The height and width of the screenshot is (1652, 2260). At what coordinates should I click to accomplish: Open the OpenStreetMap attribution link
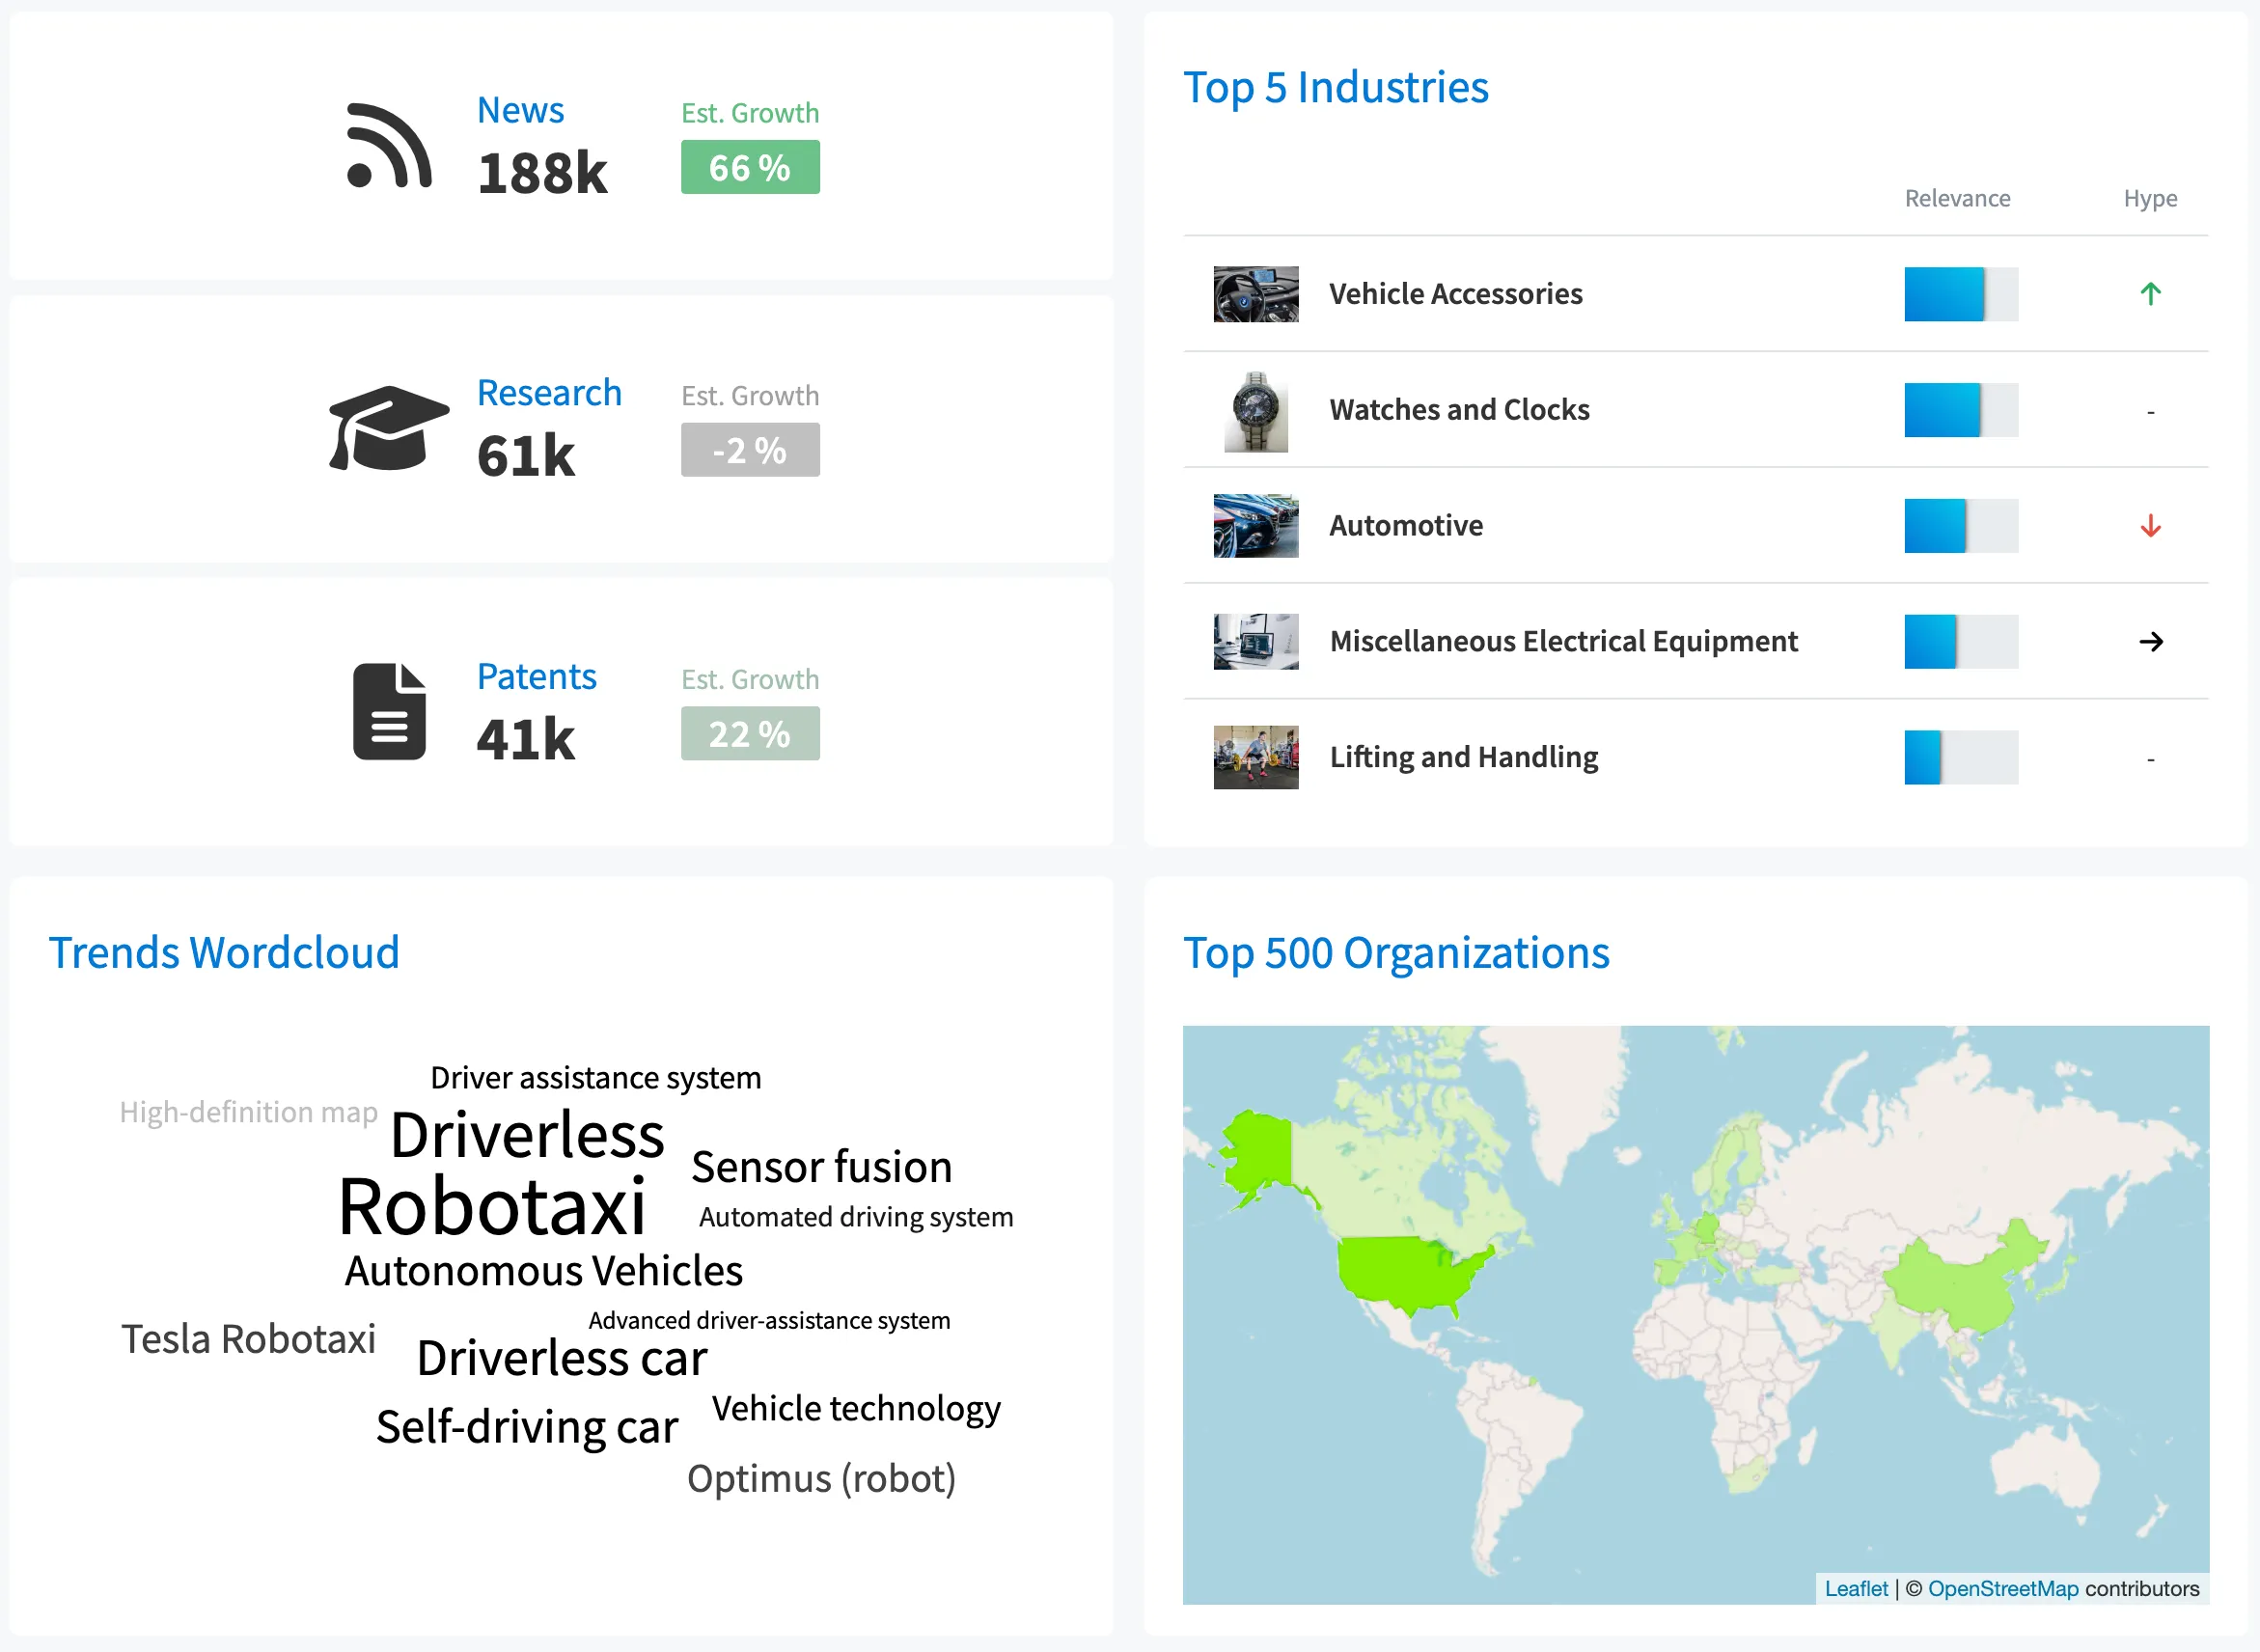point(2002,1589)
